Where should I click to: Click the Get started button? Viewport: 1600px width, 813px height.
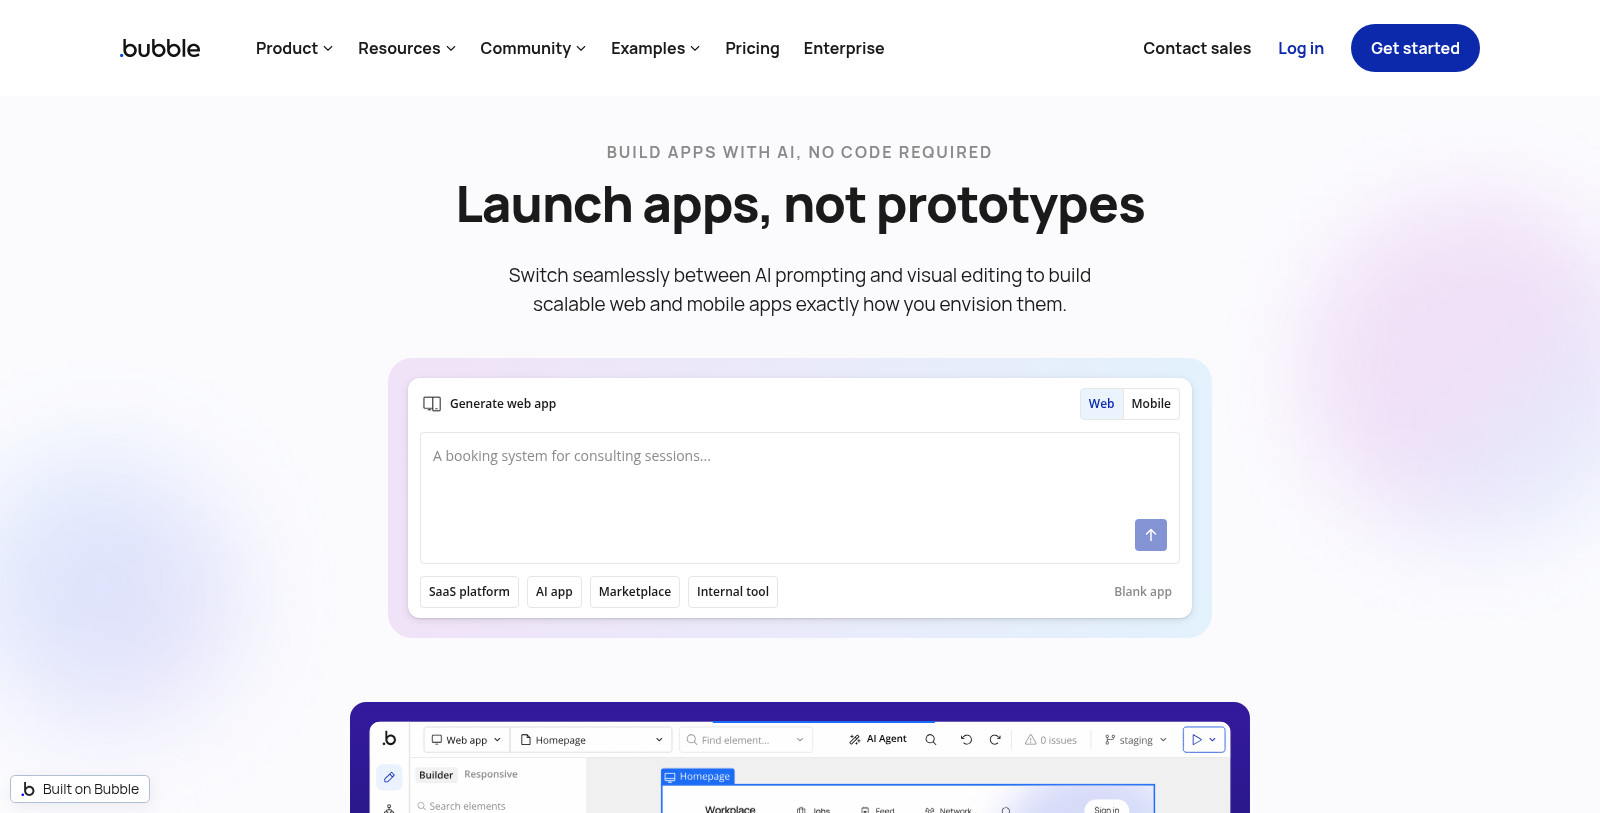(1414, 48)
